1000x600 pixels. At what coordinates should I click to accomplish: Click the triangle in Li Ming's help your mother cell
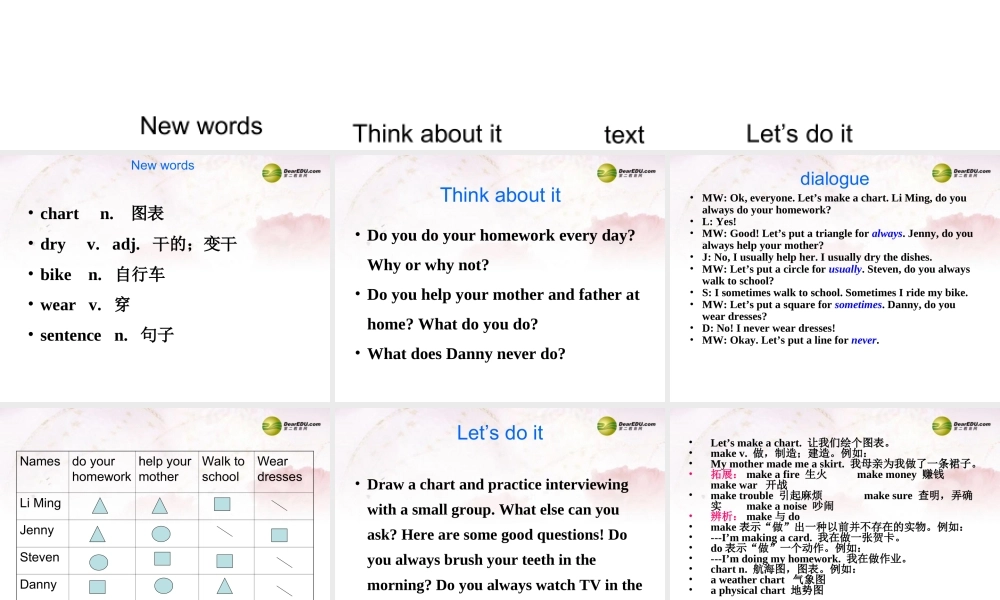click(159, 506)
